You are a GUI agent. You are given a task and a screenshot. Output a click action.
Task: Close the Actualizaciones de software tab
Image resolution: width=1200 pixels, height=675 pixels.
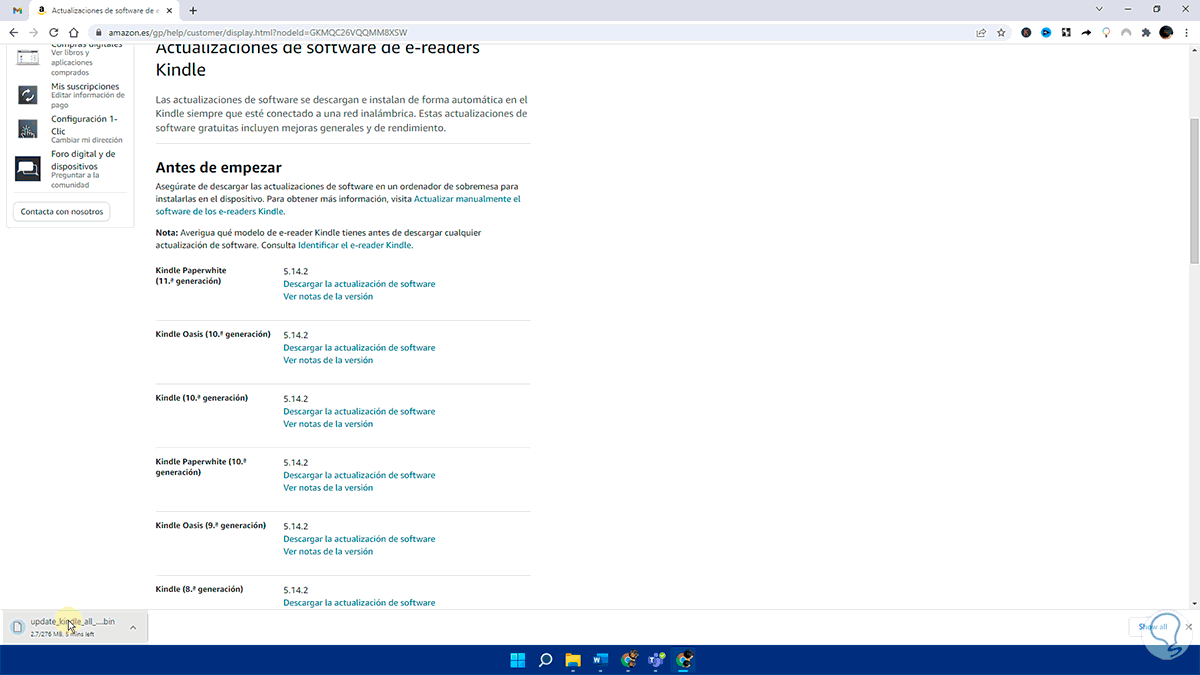(171, 10)
